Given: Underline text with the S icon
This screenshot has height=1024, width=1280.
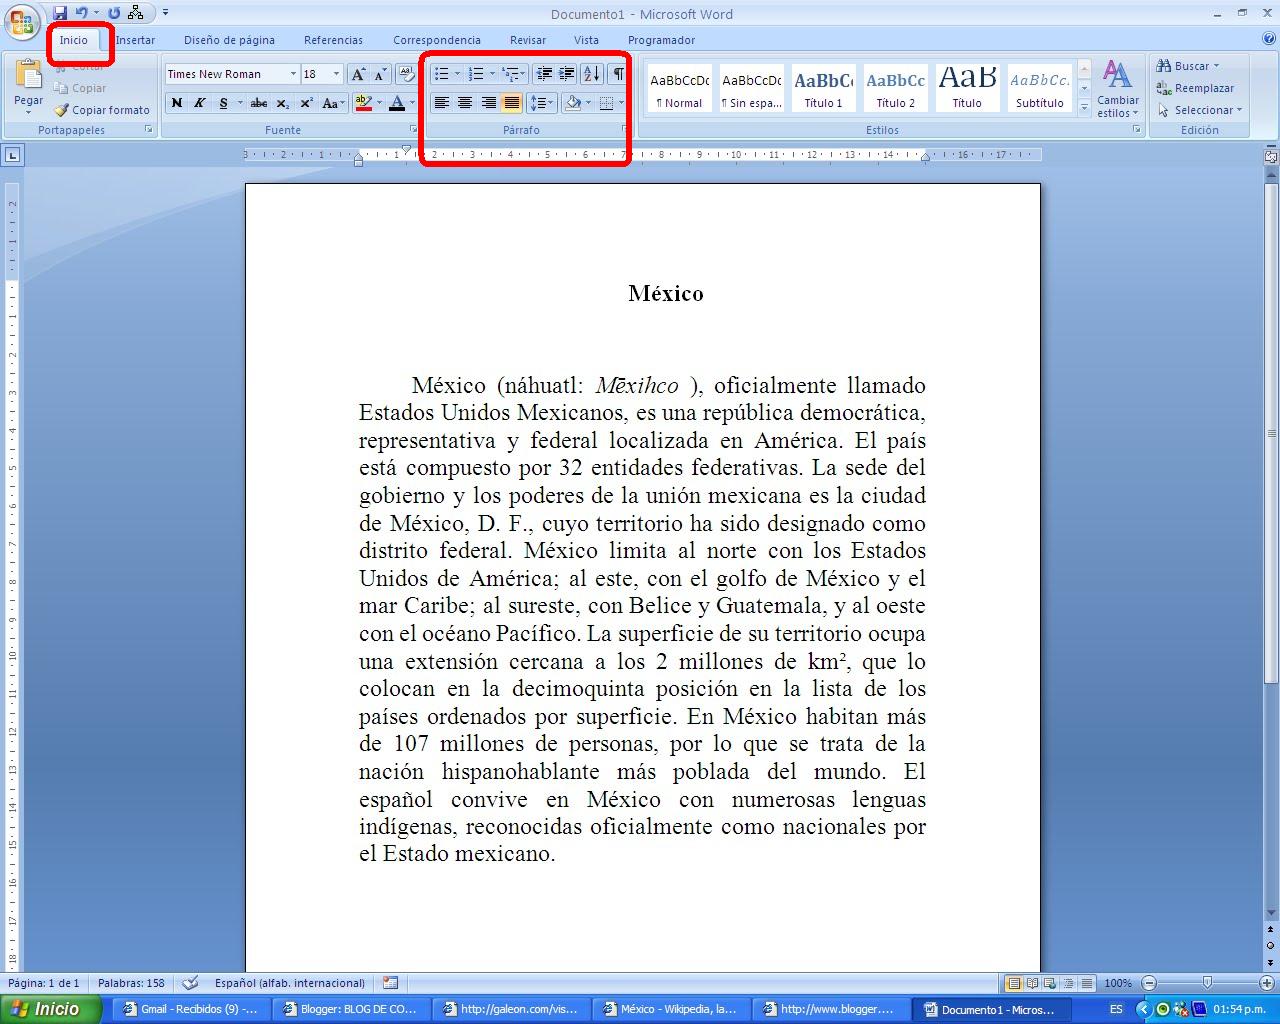Looking at the screenshot, I should 222,103.
